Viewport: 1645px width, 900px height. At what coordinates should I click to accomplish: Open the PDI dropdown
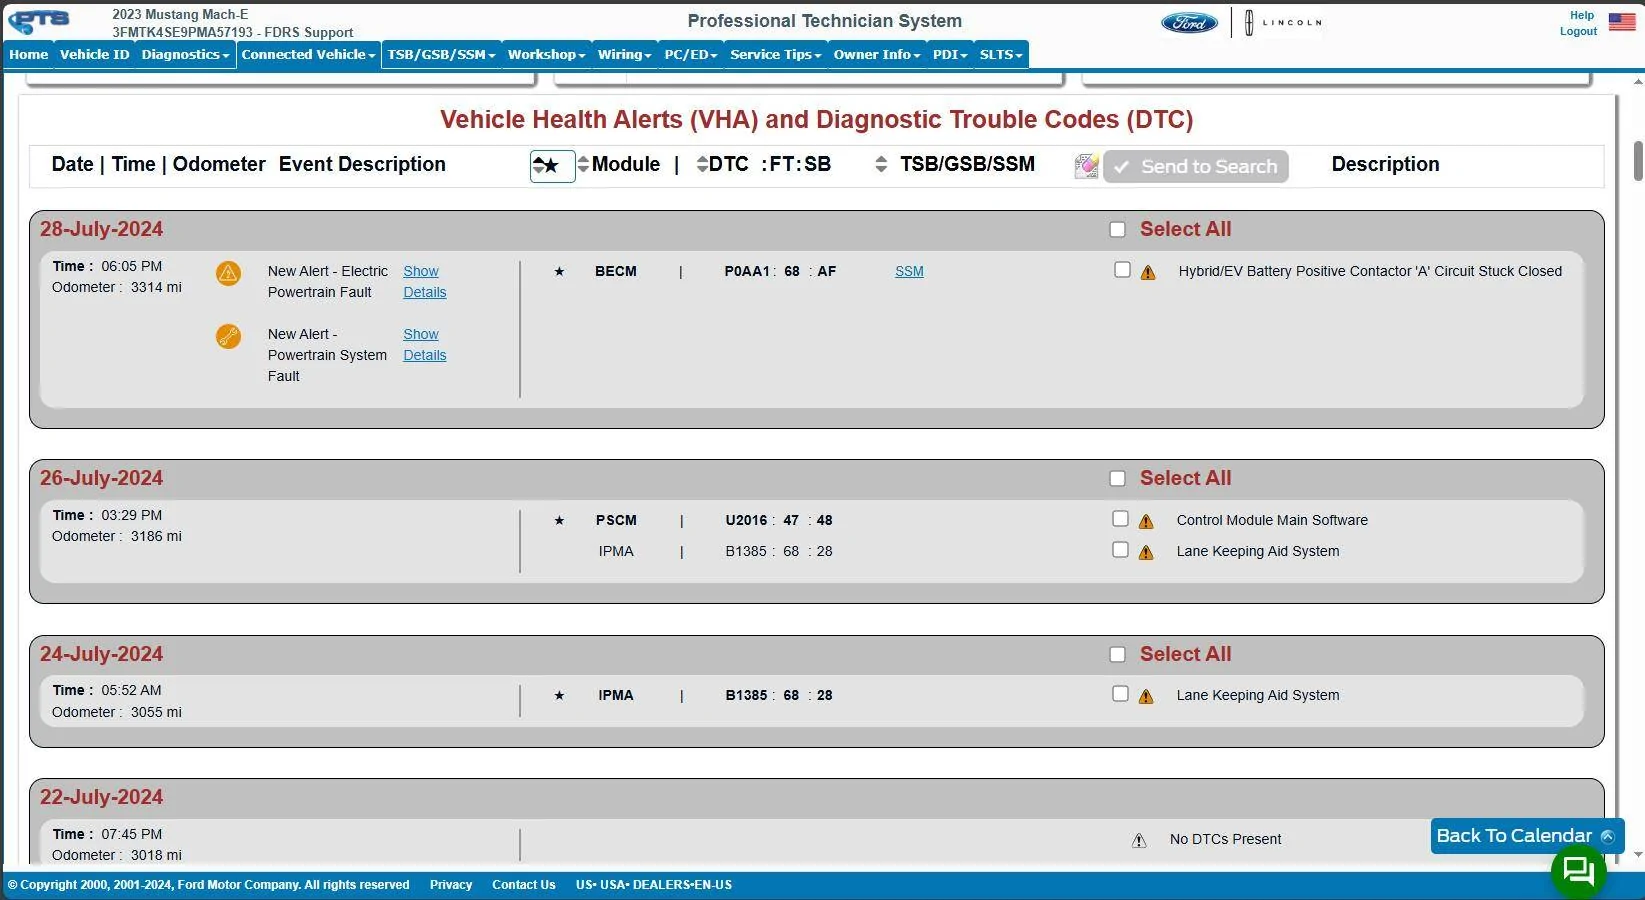click(950, 55)
